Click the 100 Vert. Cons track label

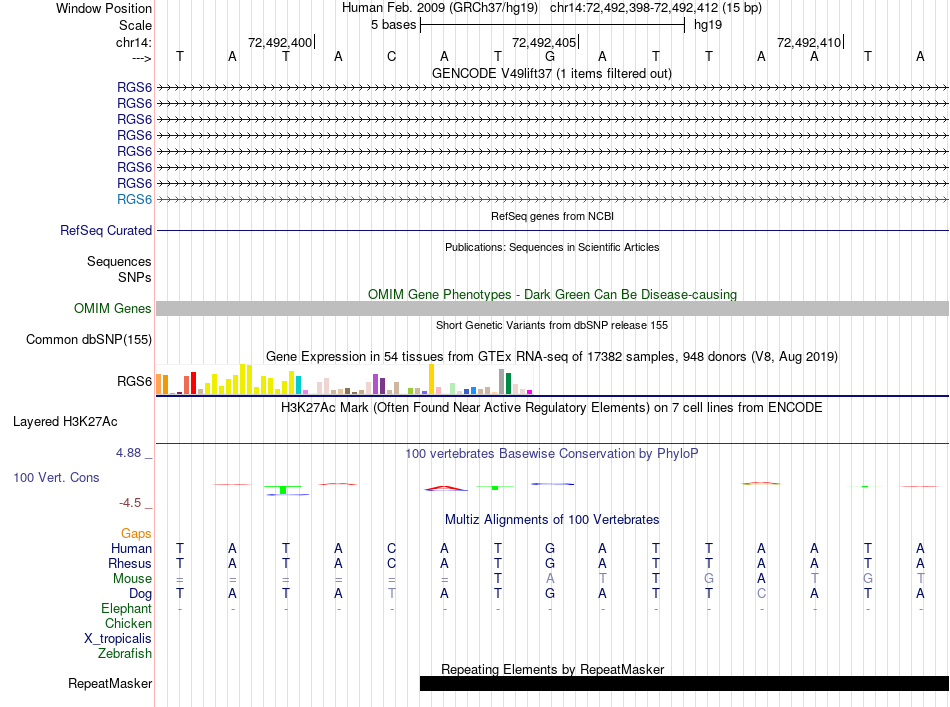tap(56, 477)
